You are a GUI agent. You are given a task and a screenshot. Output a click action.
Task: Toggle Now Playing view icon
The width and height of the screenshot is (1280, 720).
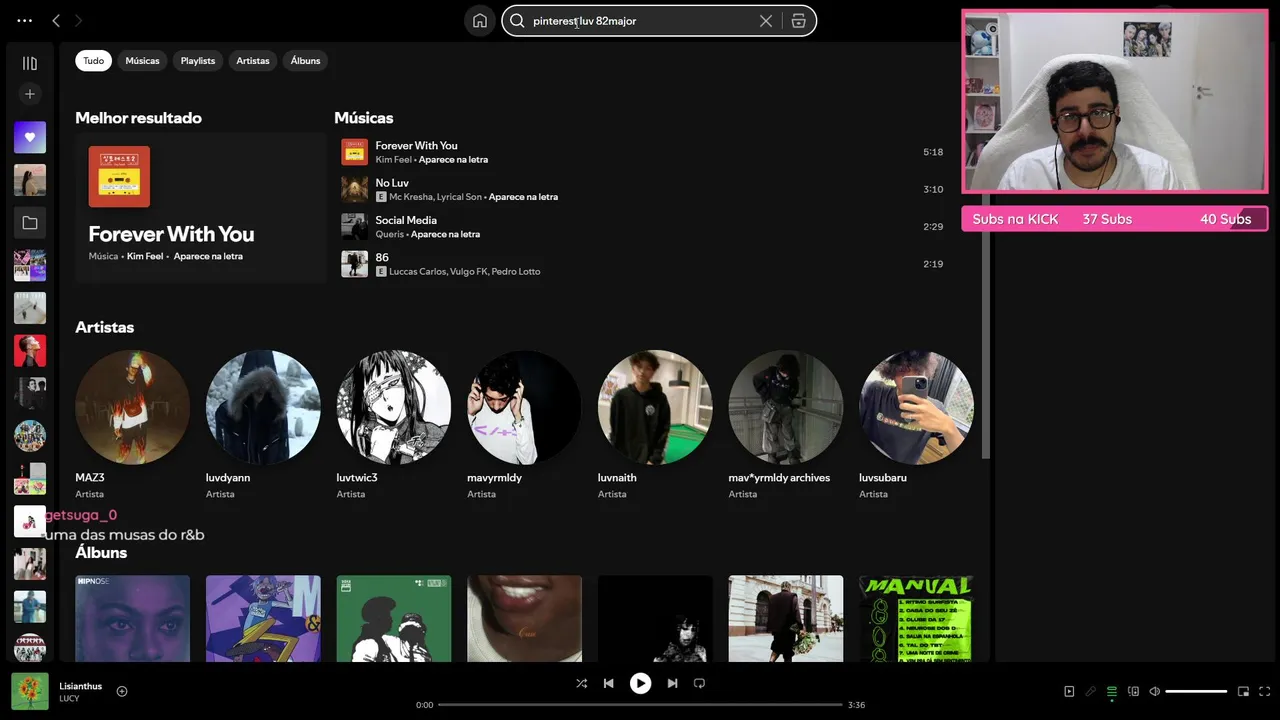tap(1069, 691)
